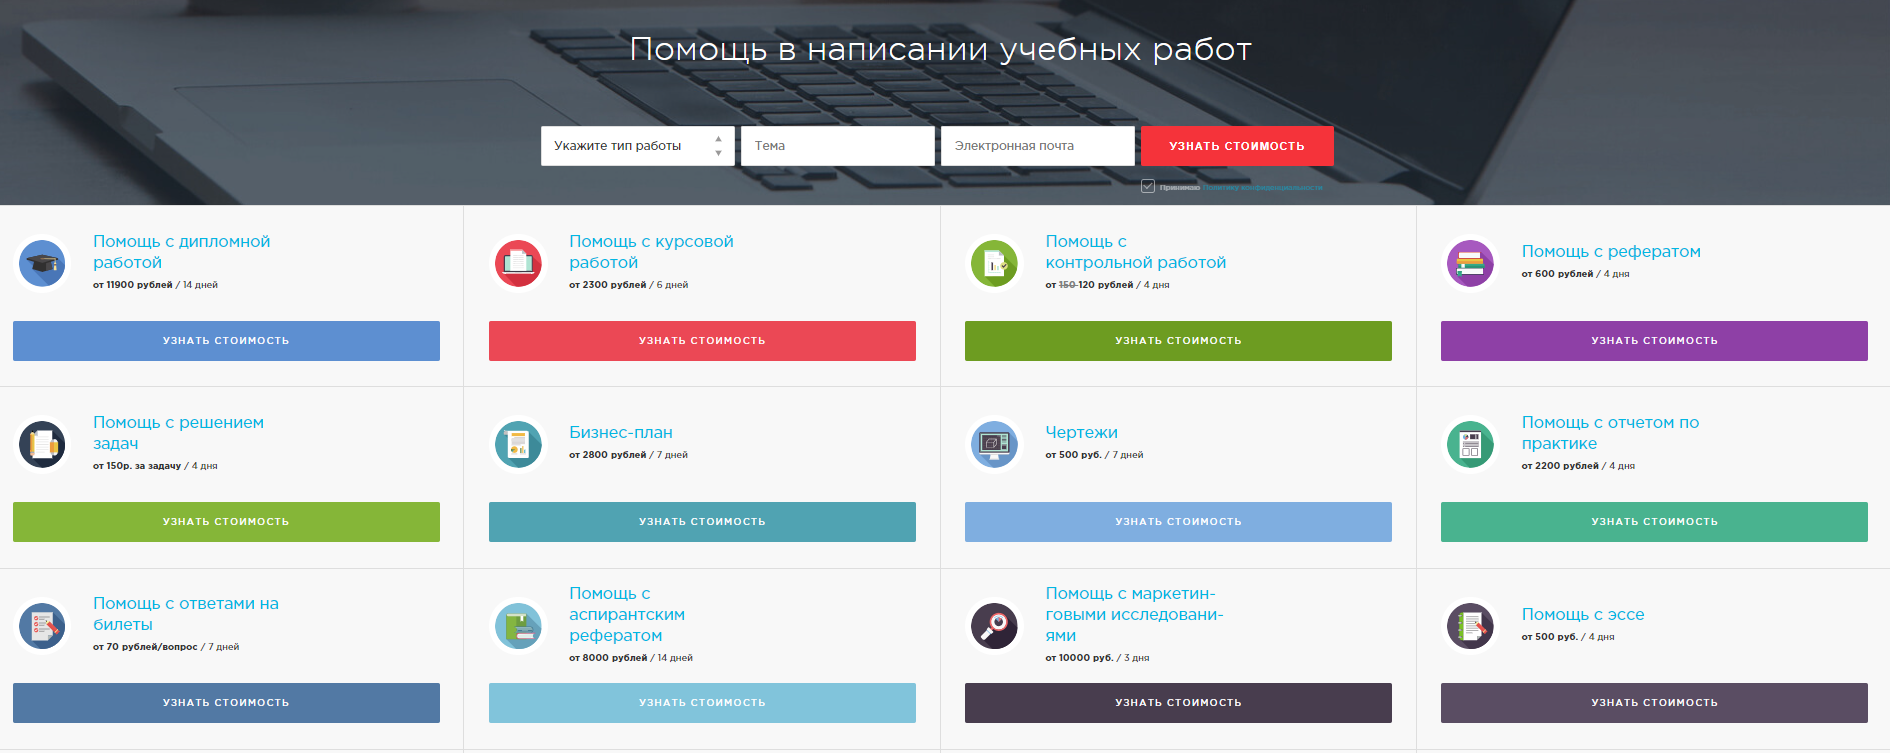The height and width of the screenshot is (753, 1890).
Task: Click Узнать стоимость under Чертежи
Action: click(x=1178, y=522)
